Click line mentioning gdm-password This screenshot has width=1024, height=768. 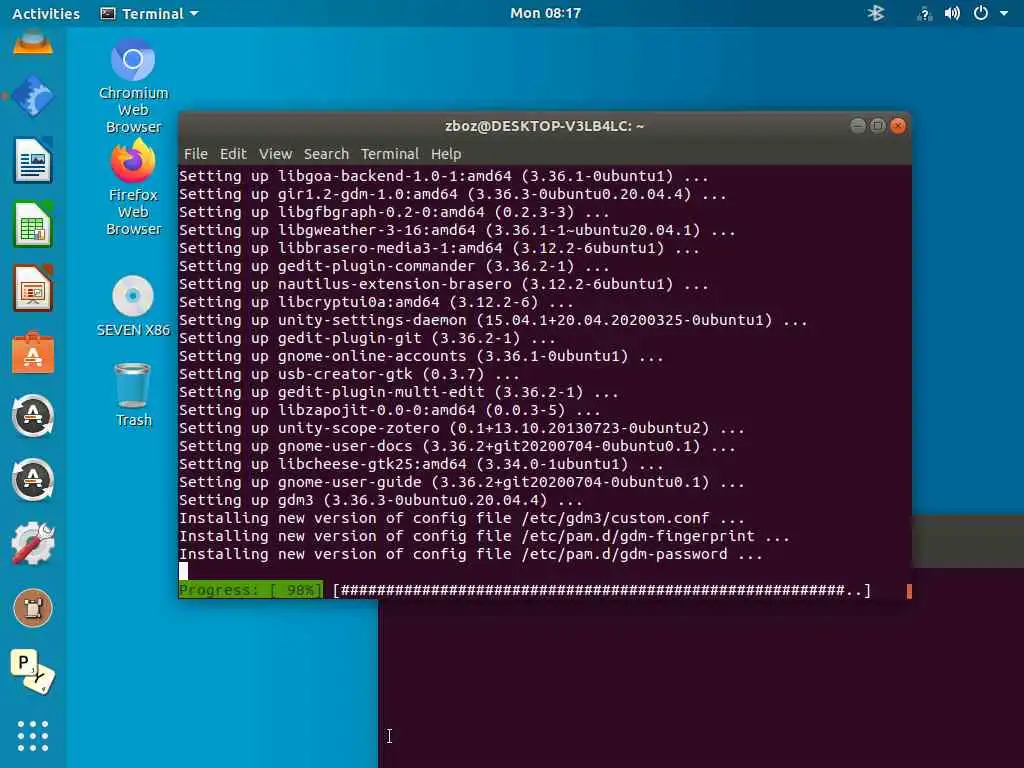click(471, 554)
